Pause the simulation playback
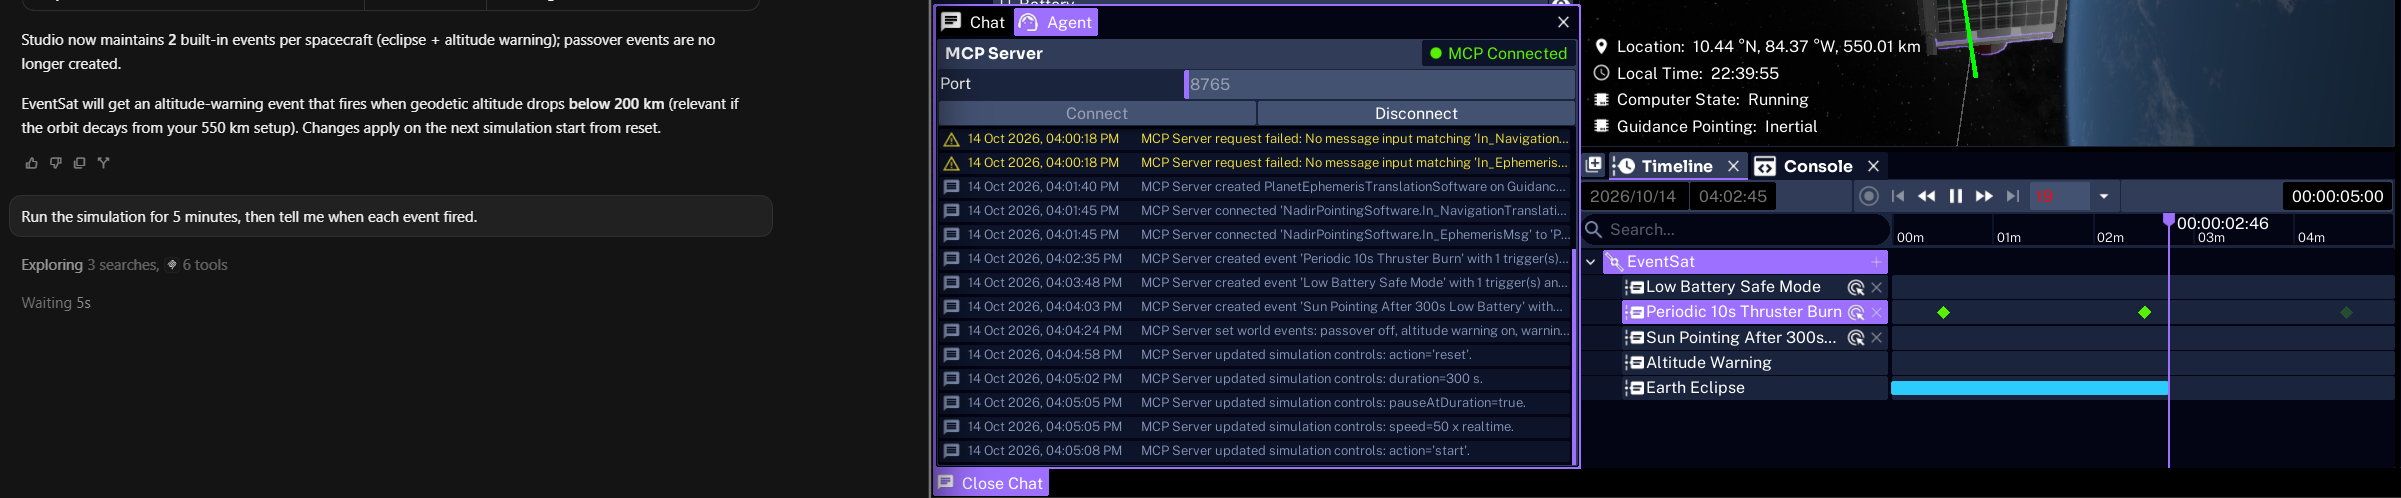This screenshot has height=498, width=2401. (1955, 197)
